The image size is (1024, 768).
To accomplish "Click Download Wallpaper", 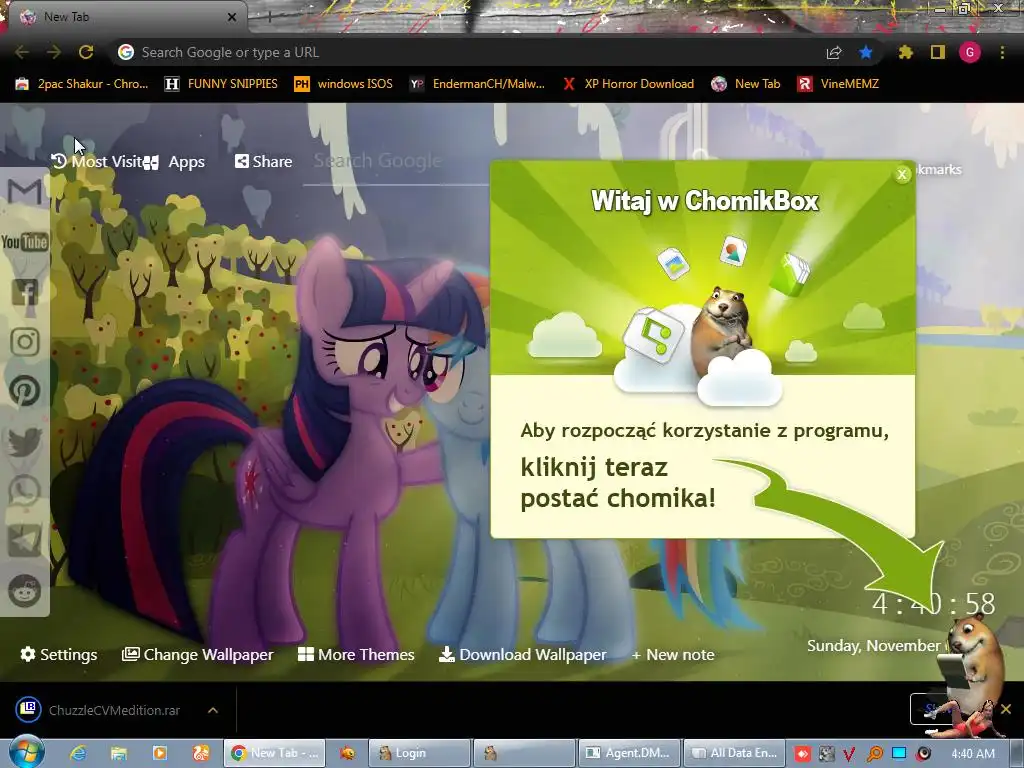I will tap(522, 654).
